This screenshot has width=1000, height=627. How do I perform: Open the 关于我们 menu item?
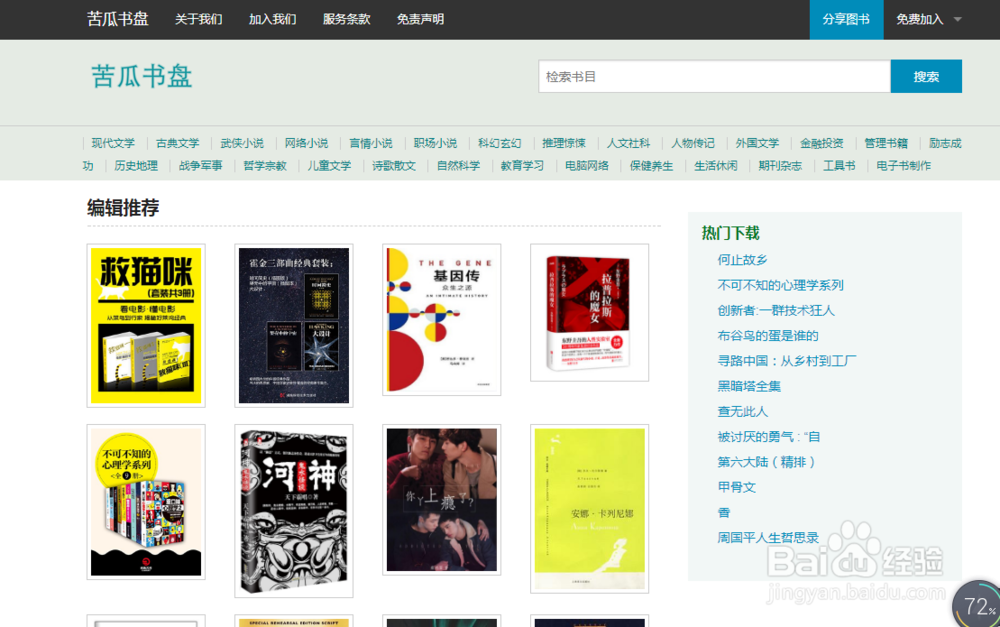tap(199, 19)
